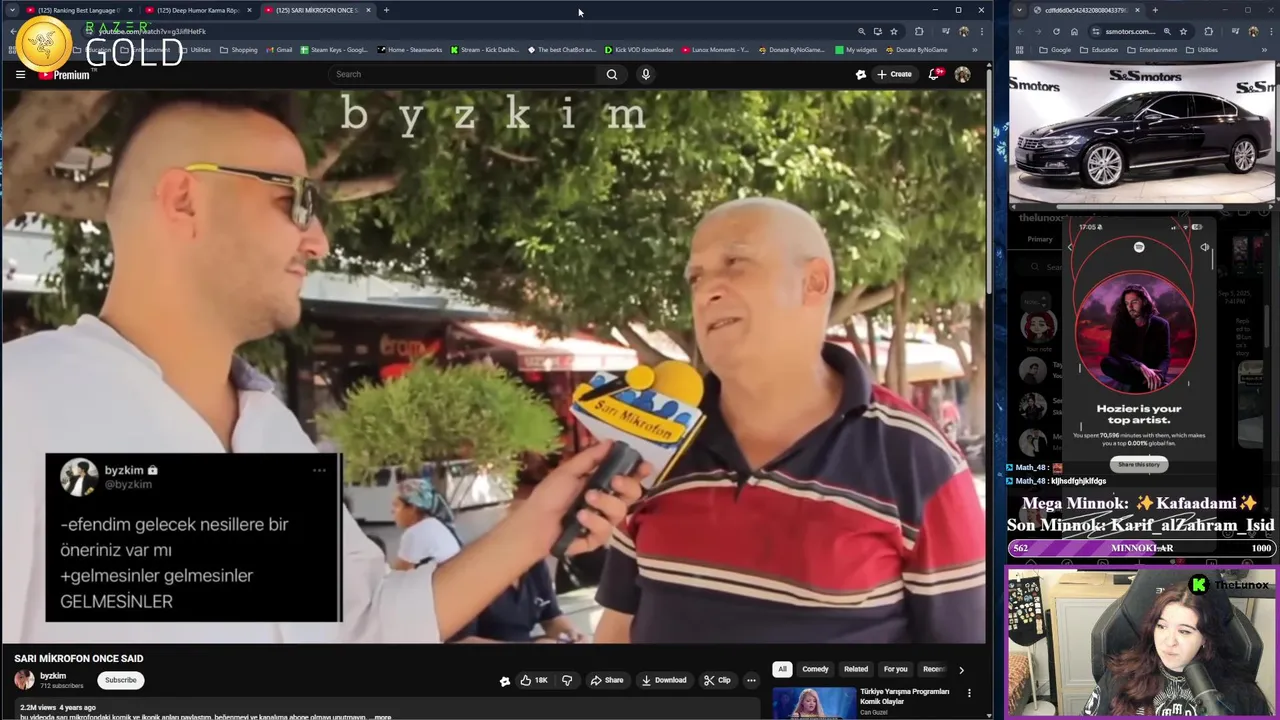Open the video settings sparkle icon beside like
The height and width of the screenshot is (720, 1280).
point(505,681)
